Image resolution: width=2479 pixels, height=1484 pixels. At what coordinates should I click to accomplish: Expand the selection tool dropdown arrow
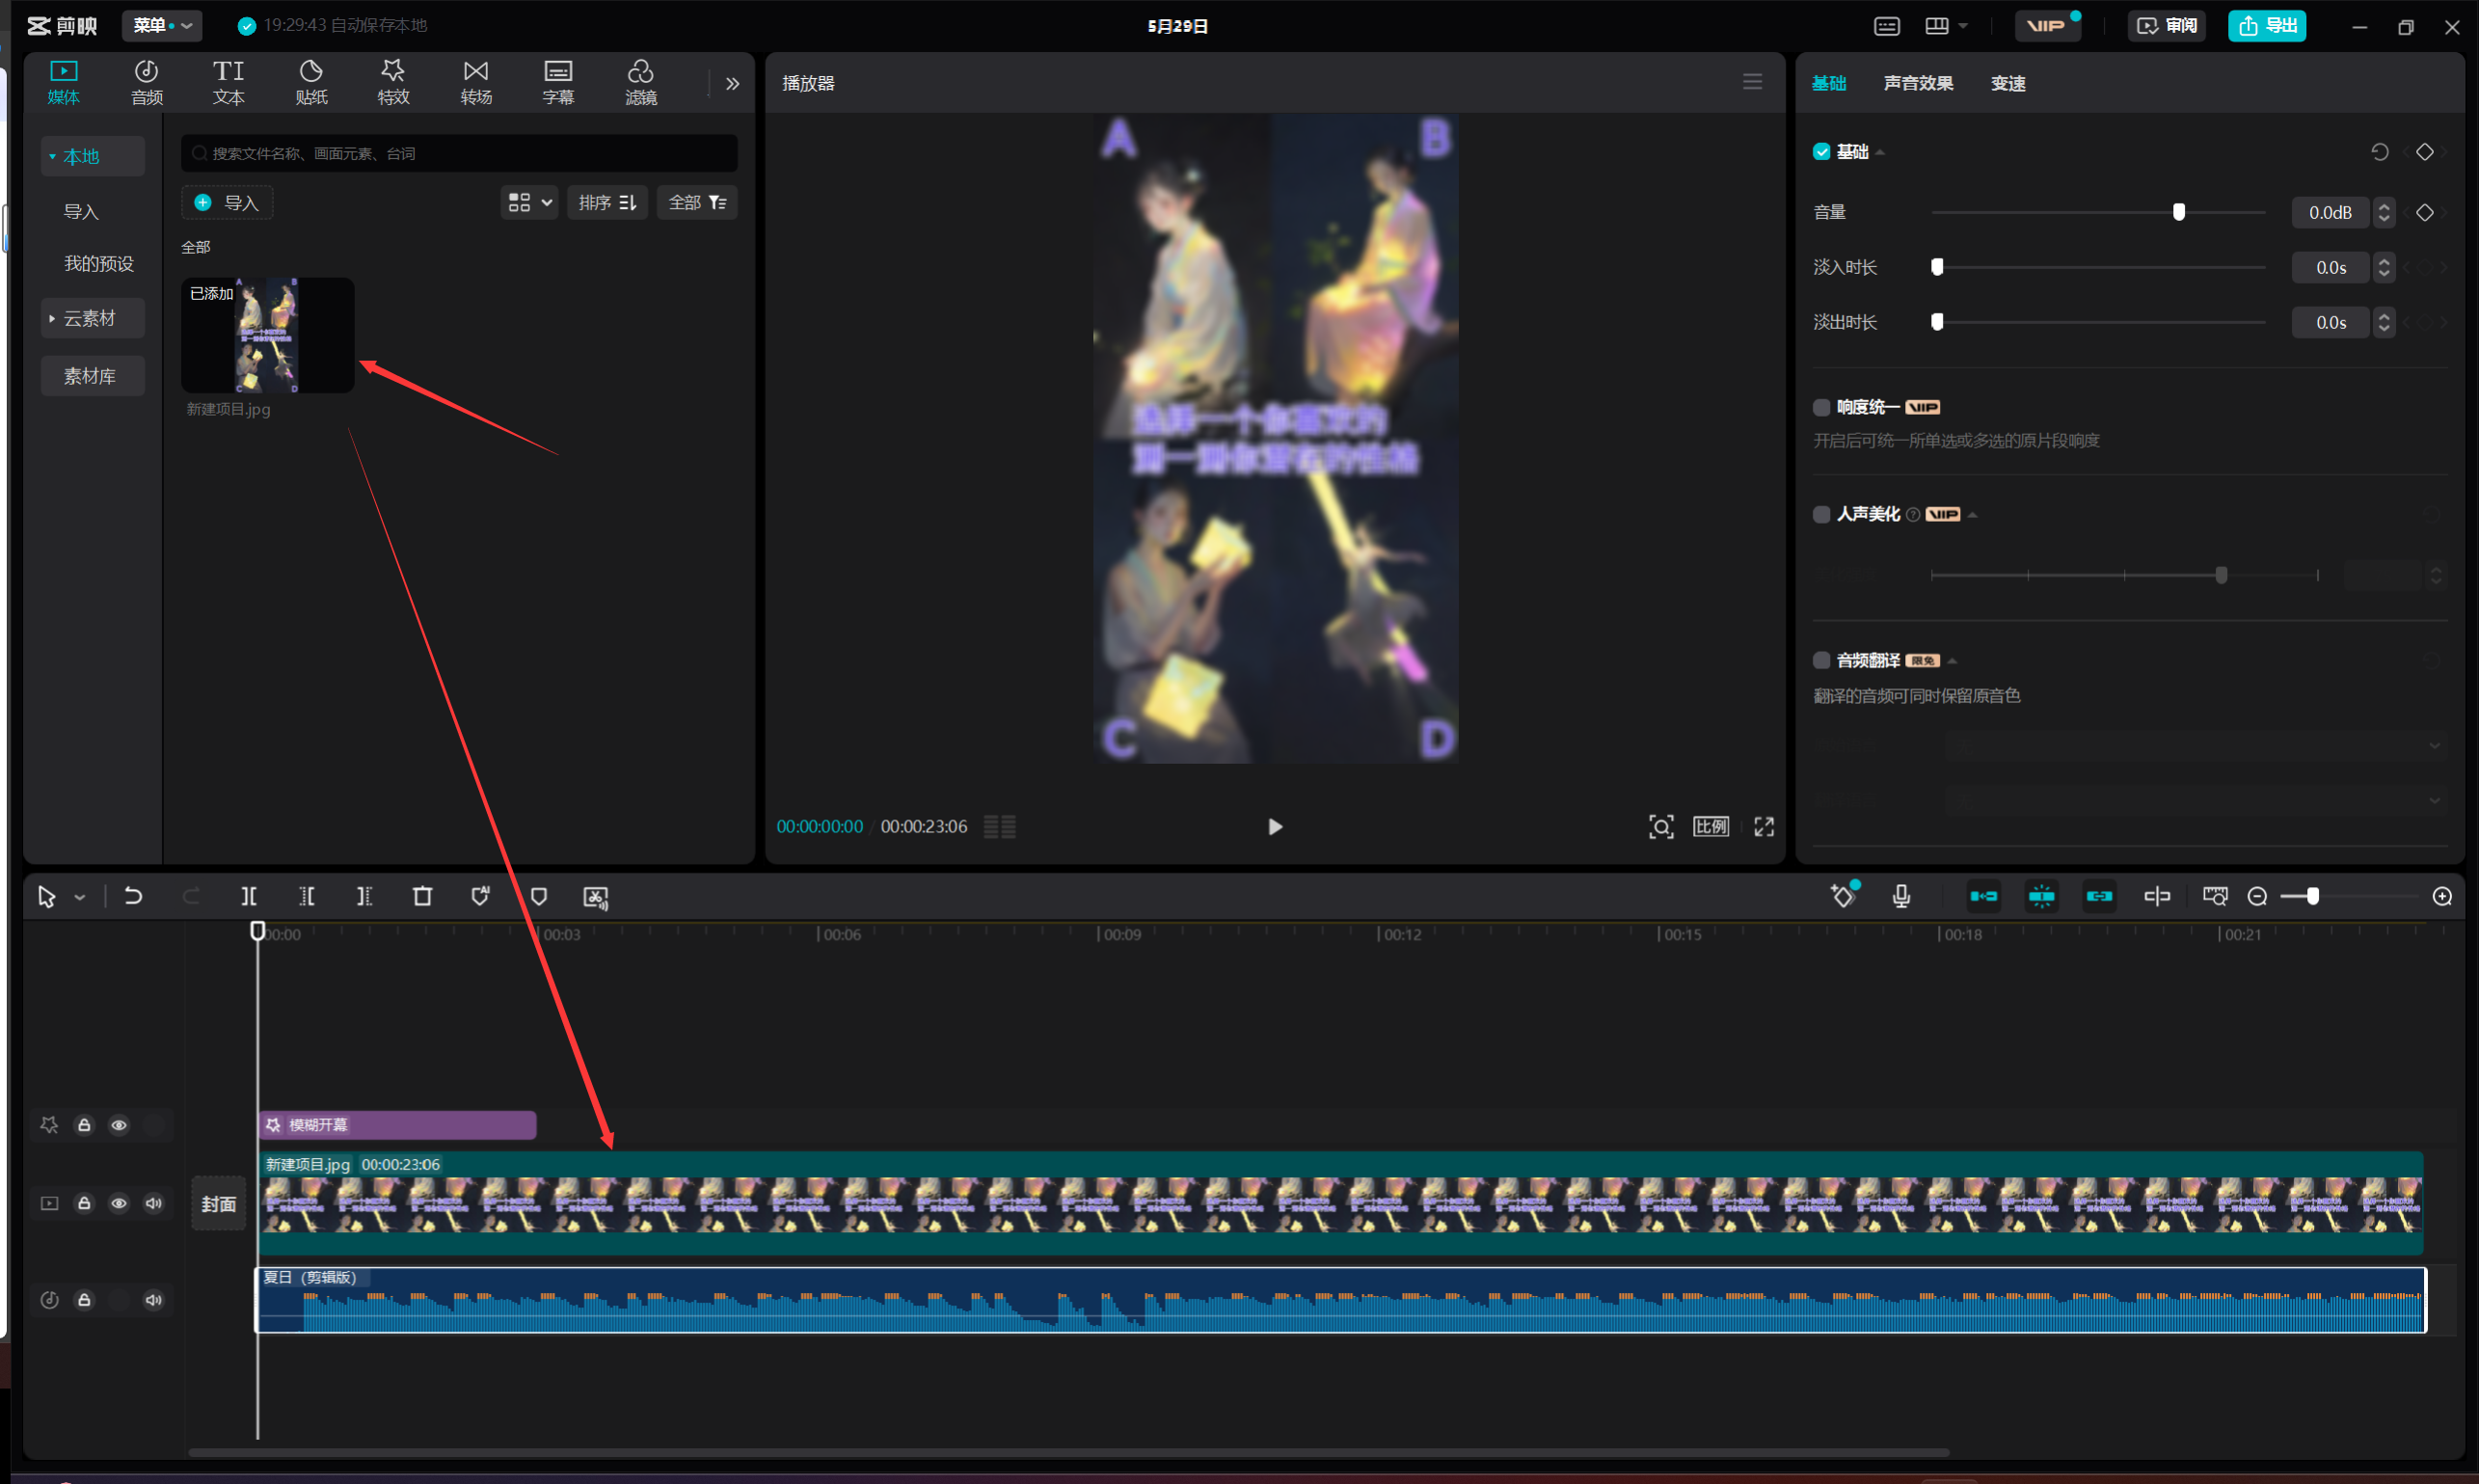(x=80, y=897)
